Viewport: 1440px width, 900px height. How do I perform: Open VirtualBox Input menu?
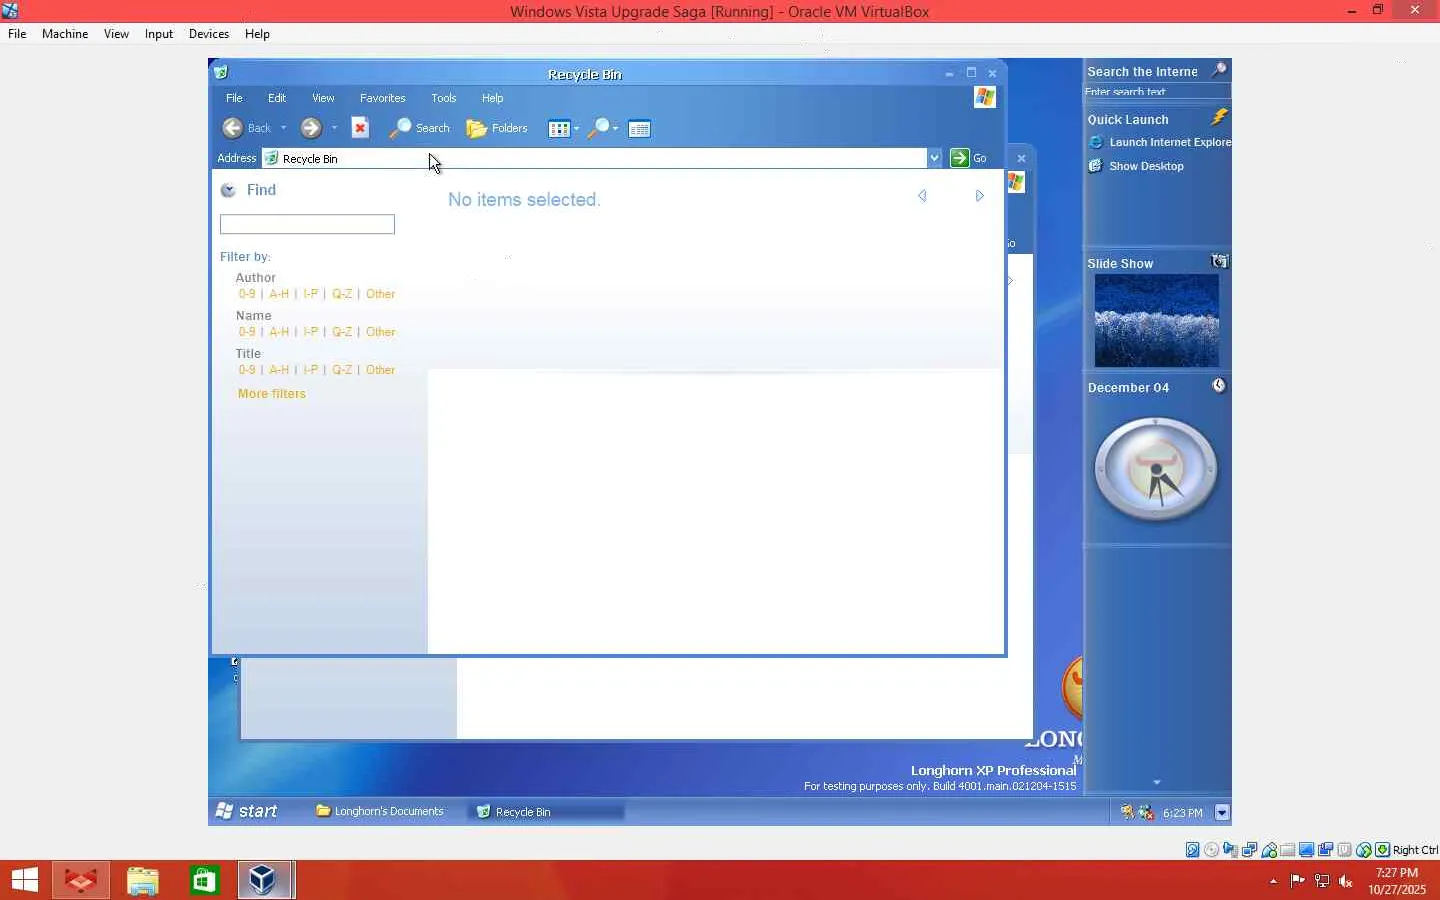point(159,34)
